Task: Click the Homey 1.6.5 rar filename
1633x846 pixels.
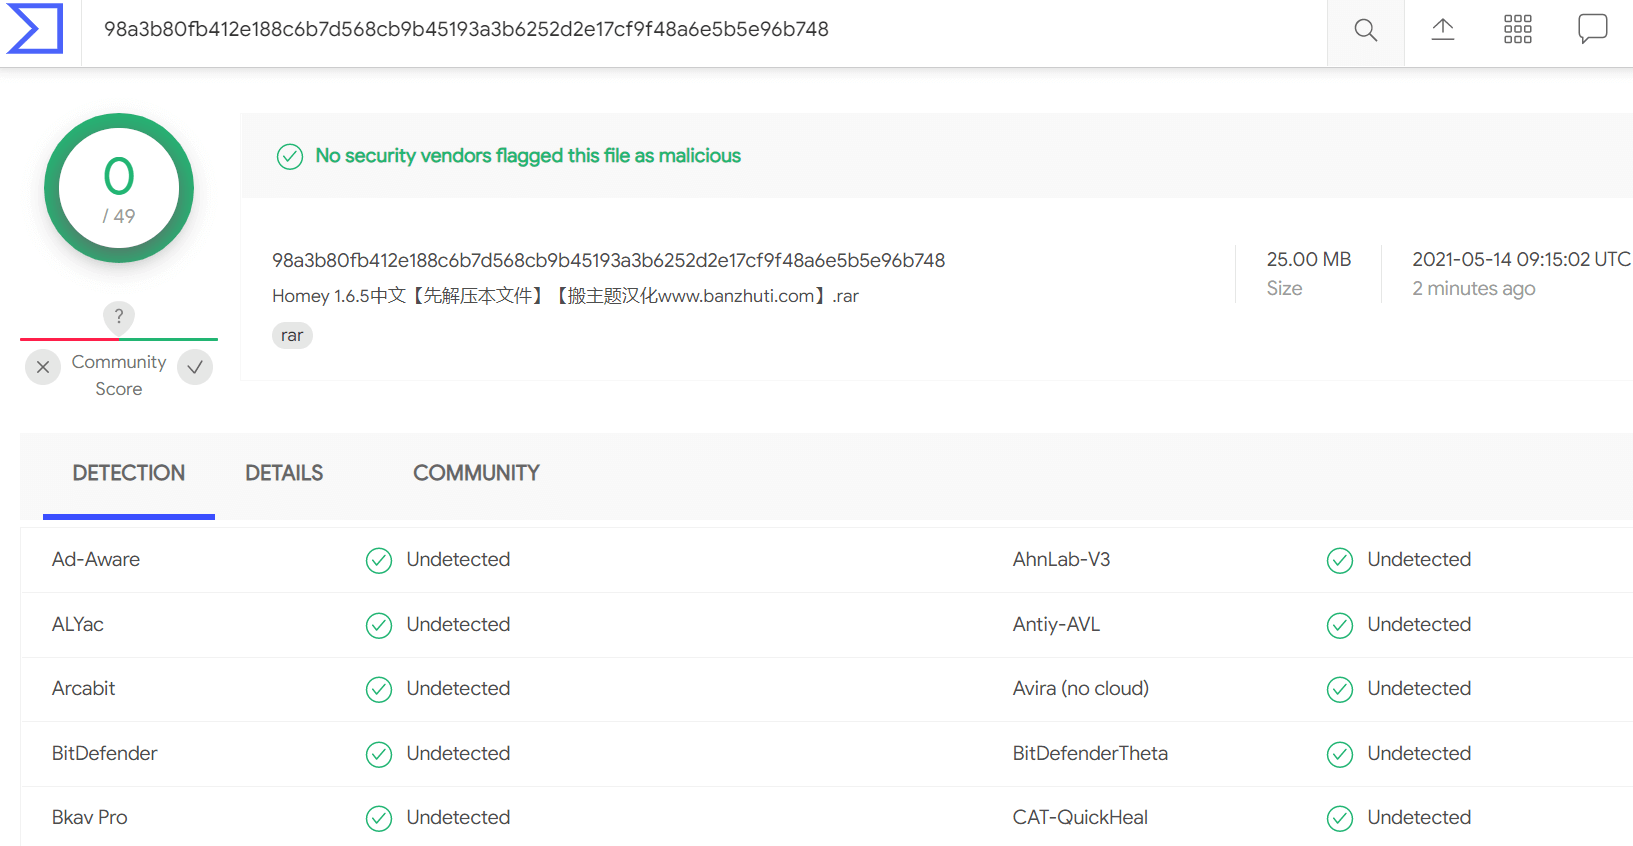Action: 565,296
